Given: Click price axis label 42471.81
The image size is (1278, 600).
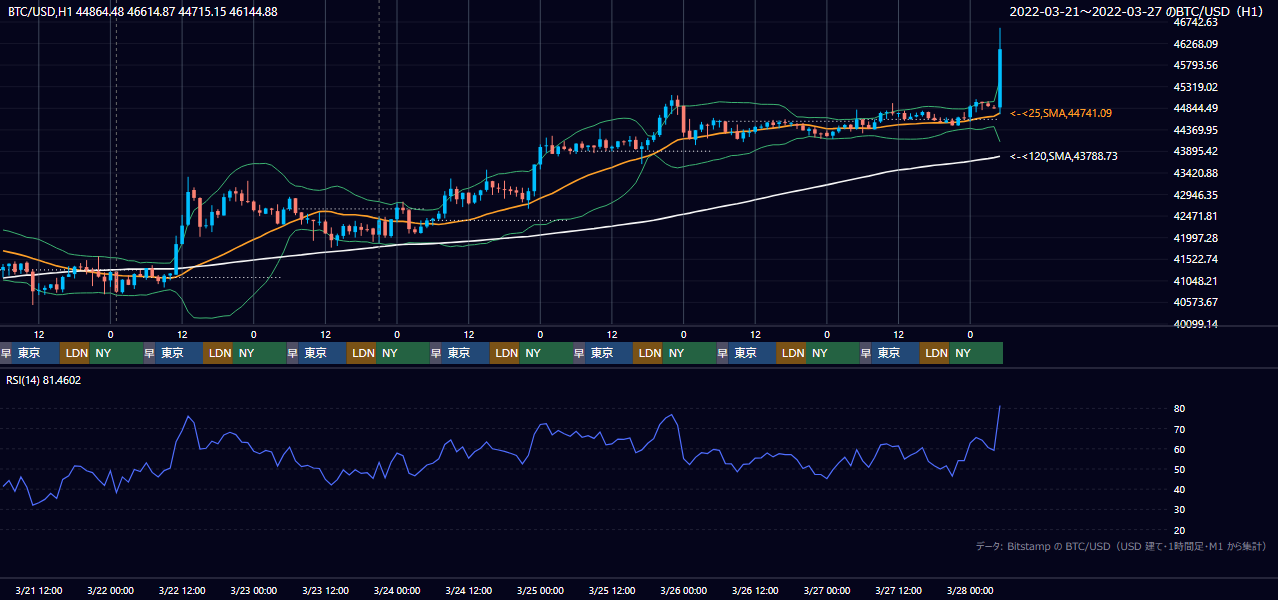Looking at the screenshot, I should coord(1195,216).
